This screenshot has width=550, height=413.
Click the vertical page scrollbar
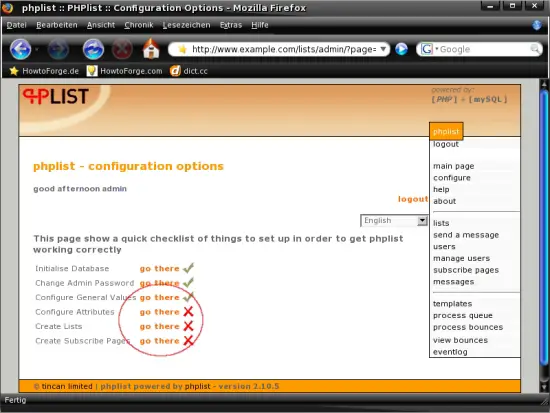(544, 228)
